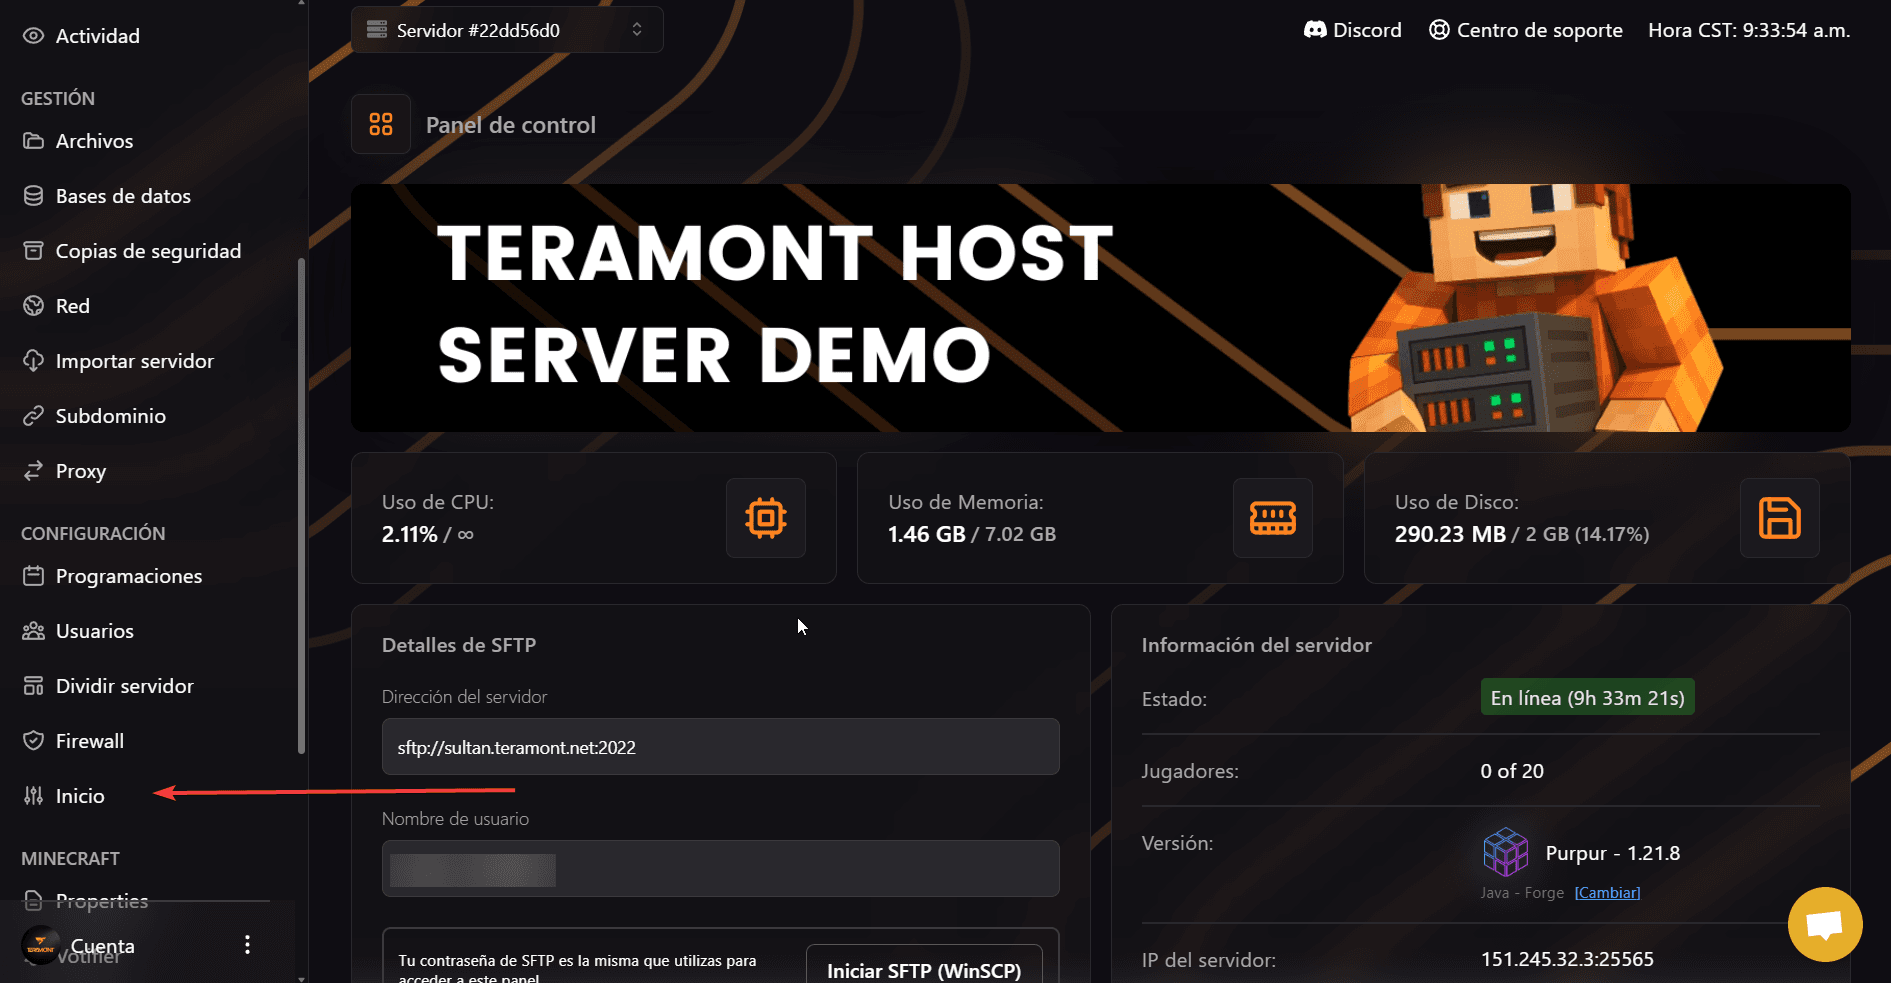Select the 290.23 MB disk usage value

[x=1450, y=534]
